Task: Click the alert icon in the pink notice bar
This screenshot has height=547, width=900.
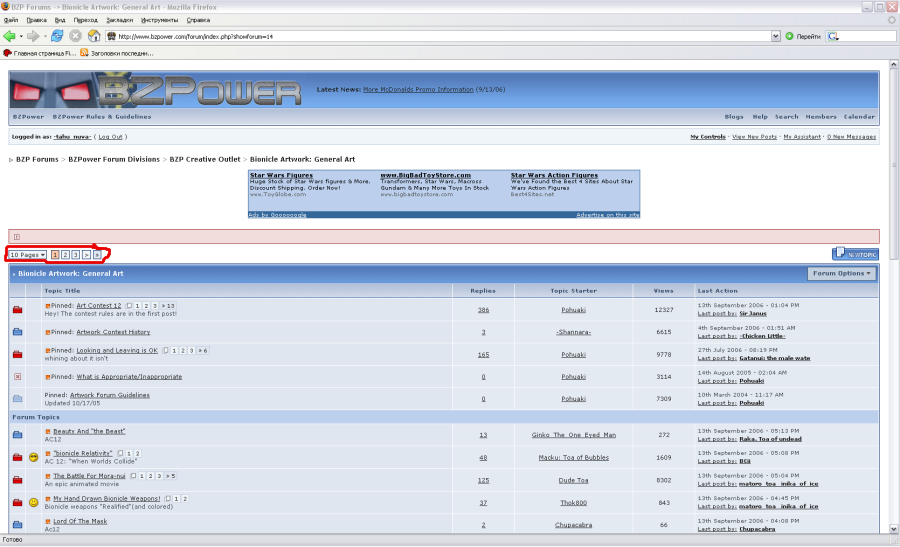Action: pyautogui.click(x=17, y=236)
